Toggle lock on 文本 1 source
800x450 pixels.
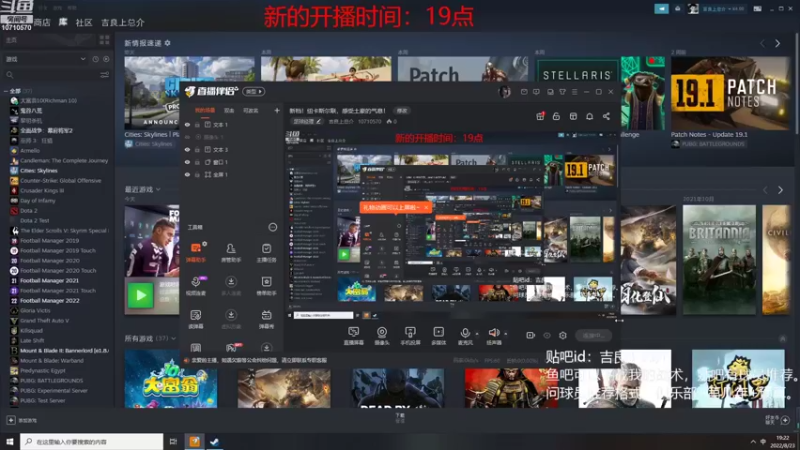[x=197, y=124]
